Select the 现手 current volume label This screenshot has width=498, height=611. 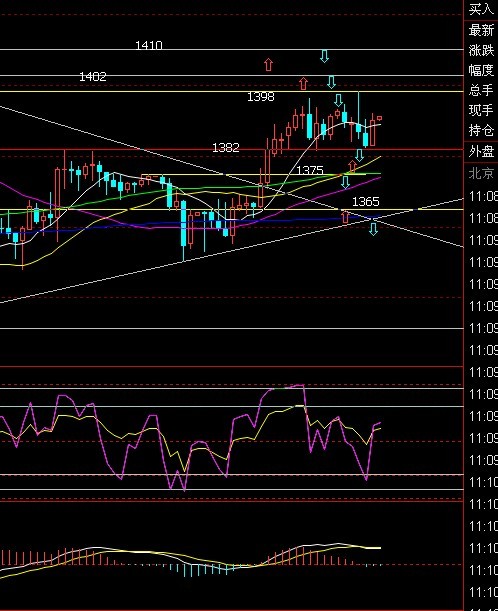tap(481, 110)
